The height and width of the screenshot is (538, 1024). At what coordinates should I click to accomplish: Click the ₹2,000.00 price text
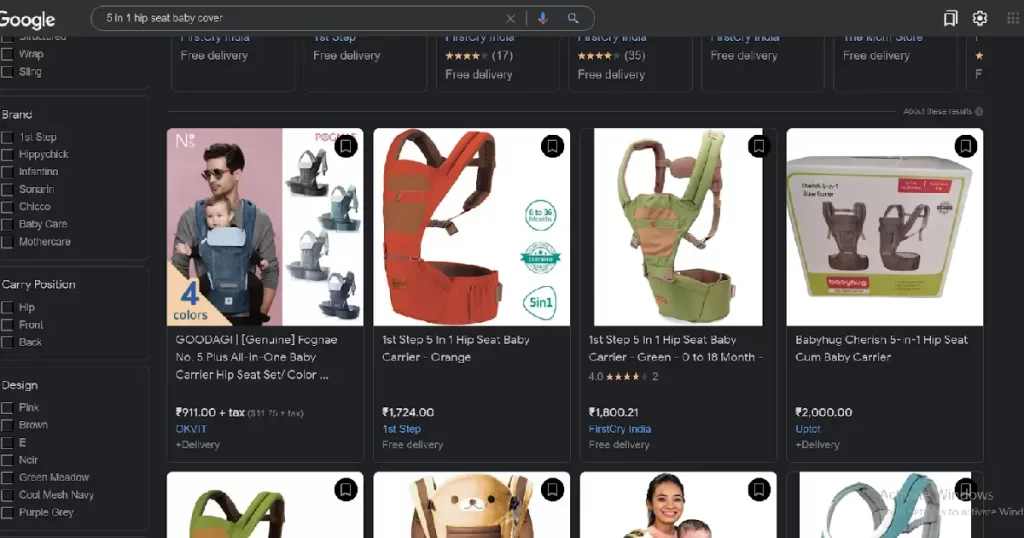pos(824,413)
